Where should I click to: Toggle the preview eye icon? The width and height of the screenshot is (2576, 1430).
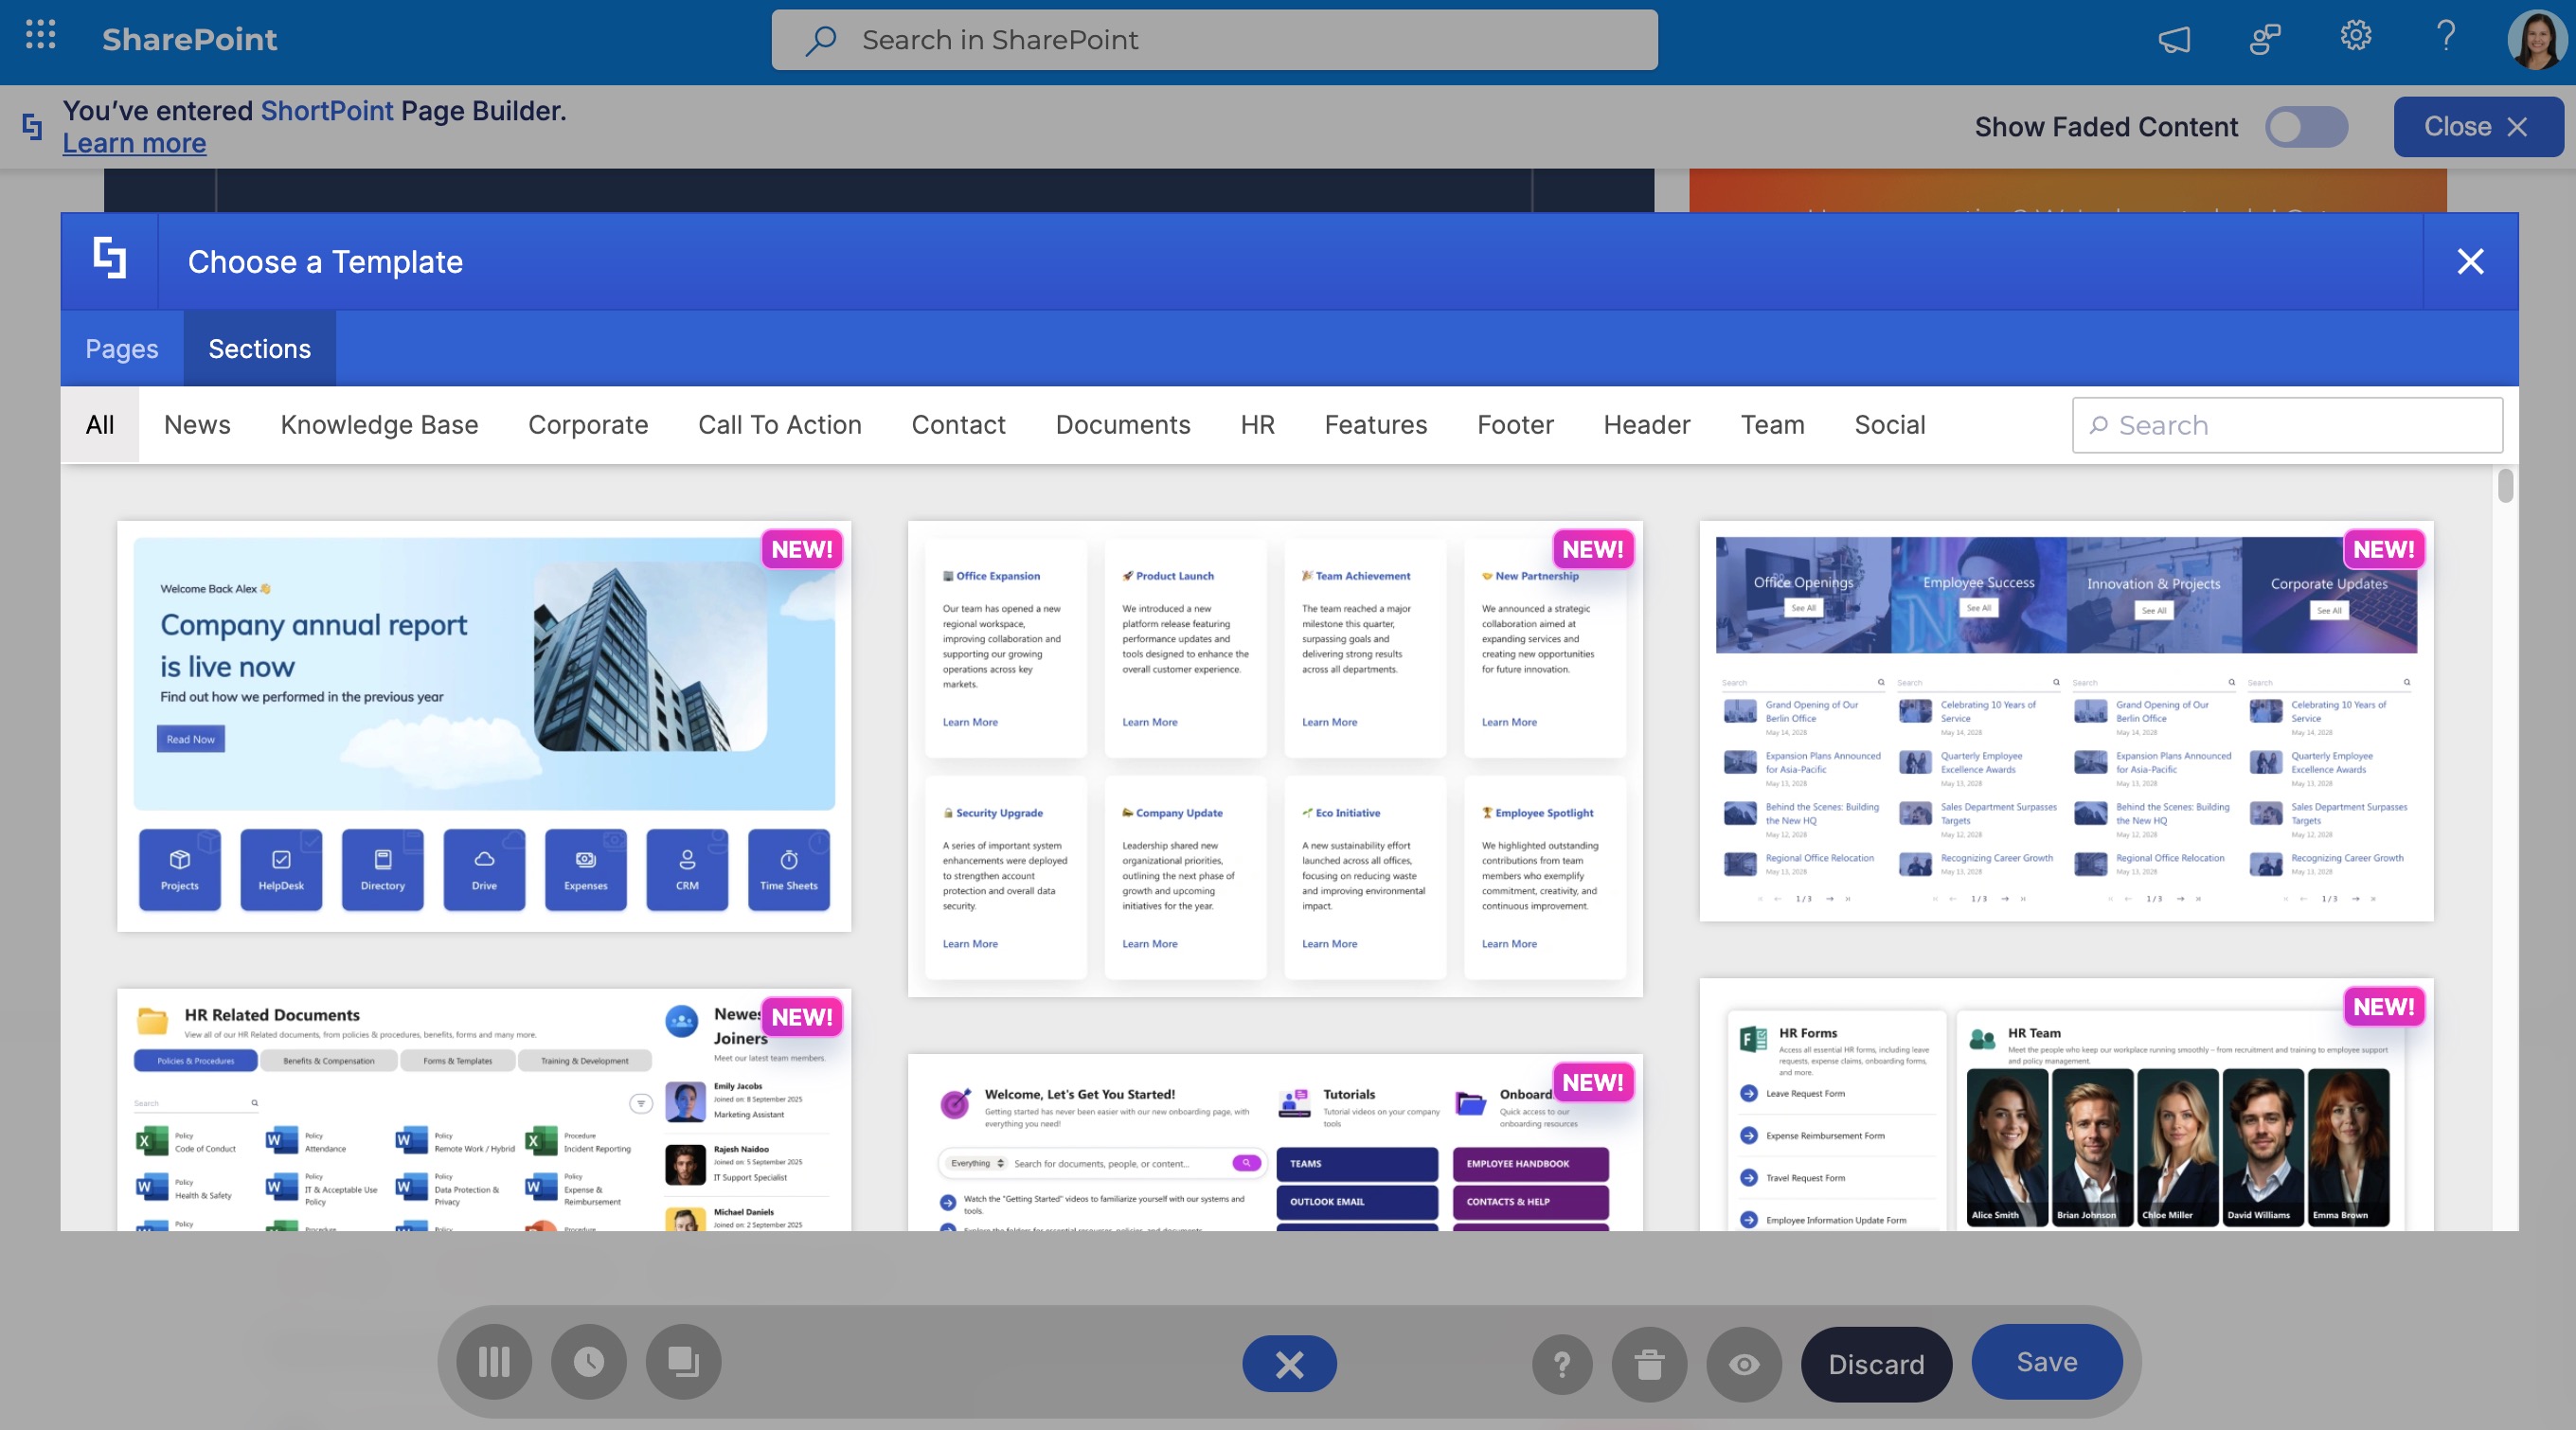pyautogui.click(x=1743, y=1364)
